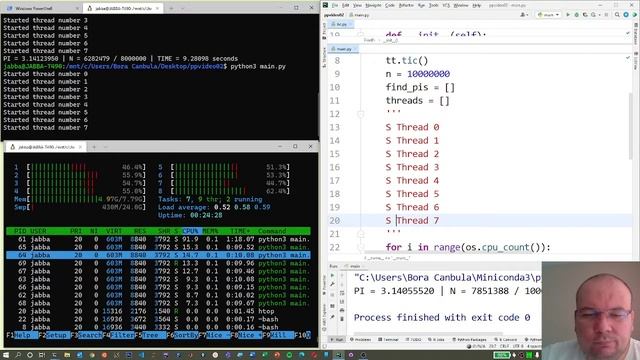Click the editor vertical scrollbar in PyCharm
This screenshot has height=360, width=640.
(631, 127)
